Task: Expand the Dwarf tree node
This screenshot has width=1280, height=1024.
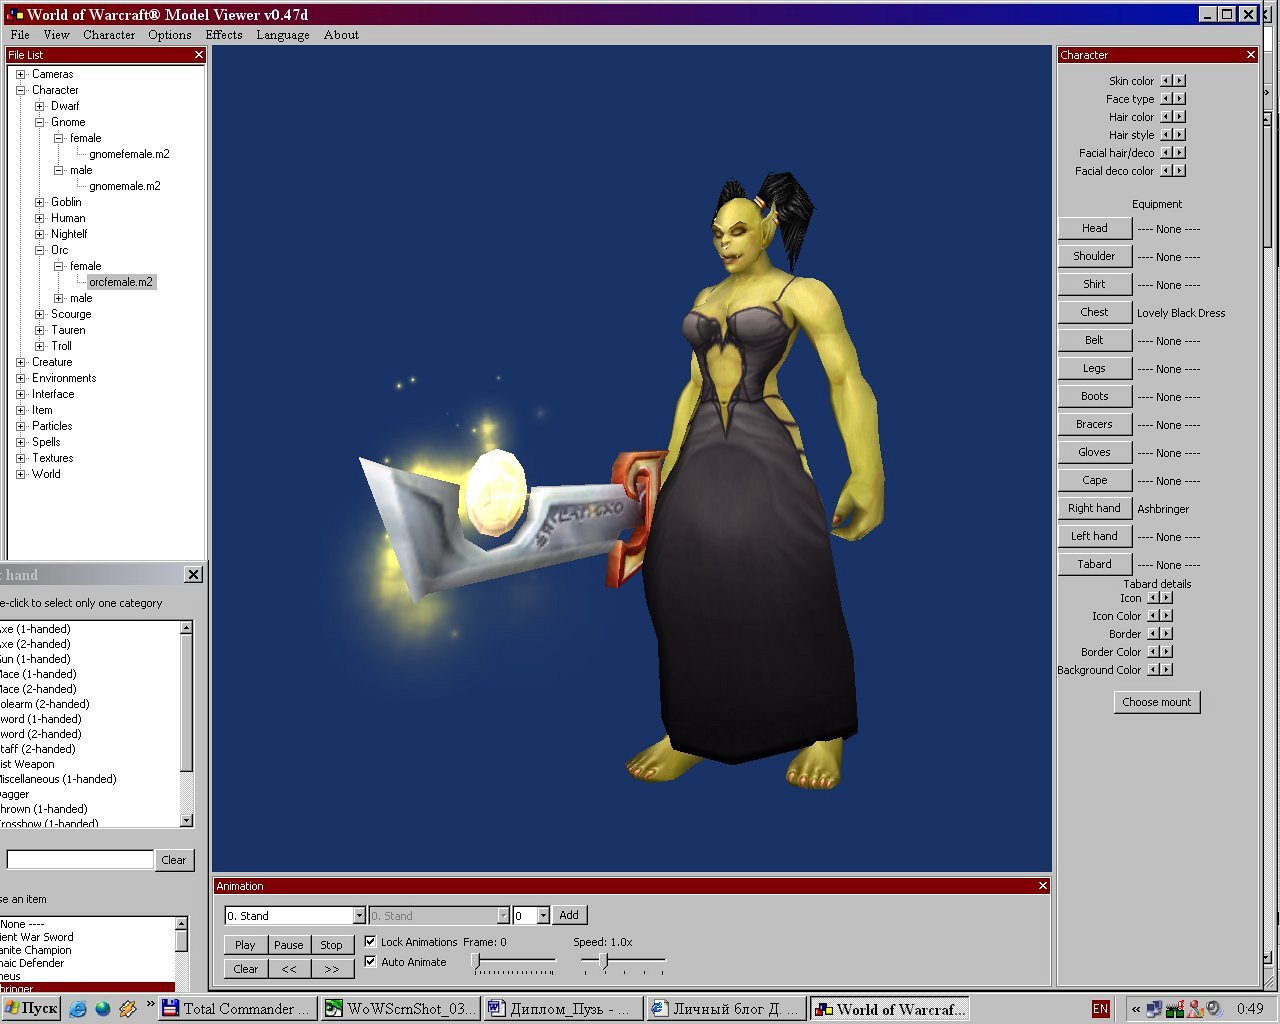Action: 40,106
